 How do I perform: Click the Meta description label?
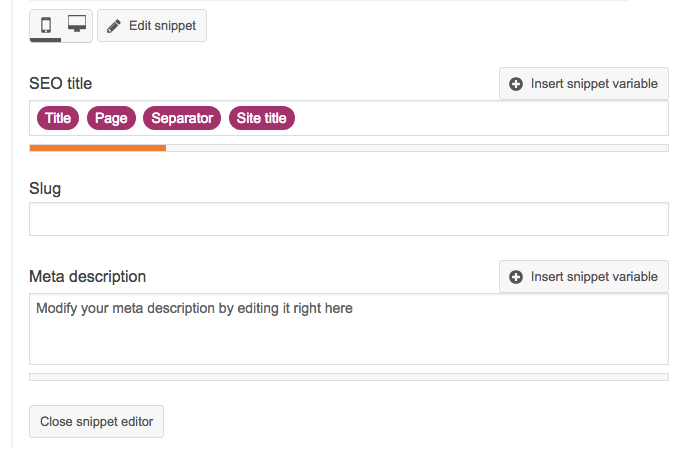coord(87,277)
